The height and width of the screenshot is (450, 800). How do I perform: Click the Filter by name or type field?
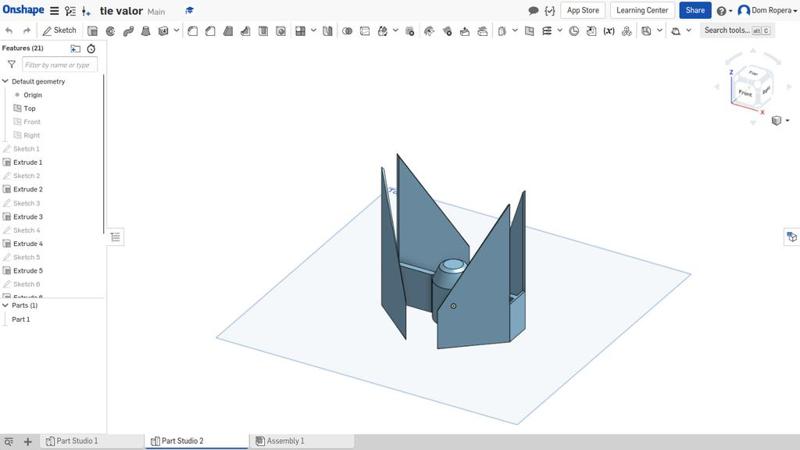[x=60, y=65]
